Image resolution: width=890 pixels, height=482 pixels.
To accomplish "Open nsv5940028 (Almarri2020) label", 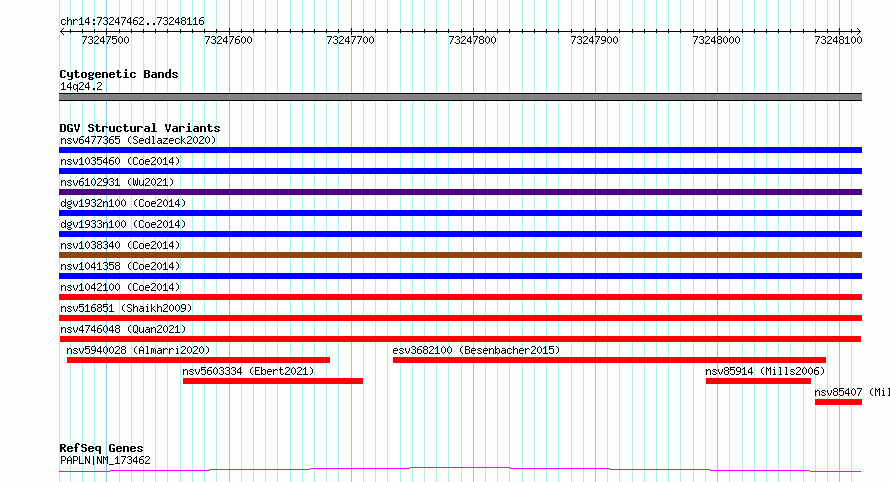I will (138, 350).
